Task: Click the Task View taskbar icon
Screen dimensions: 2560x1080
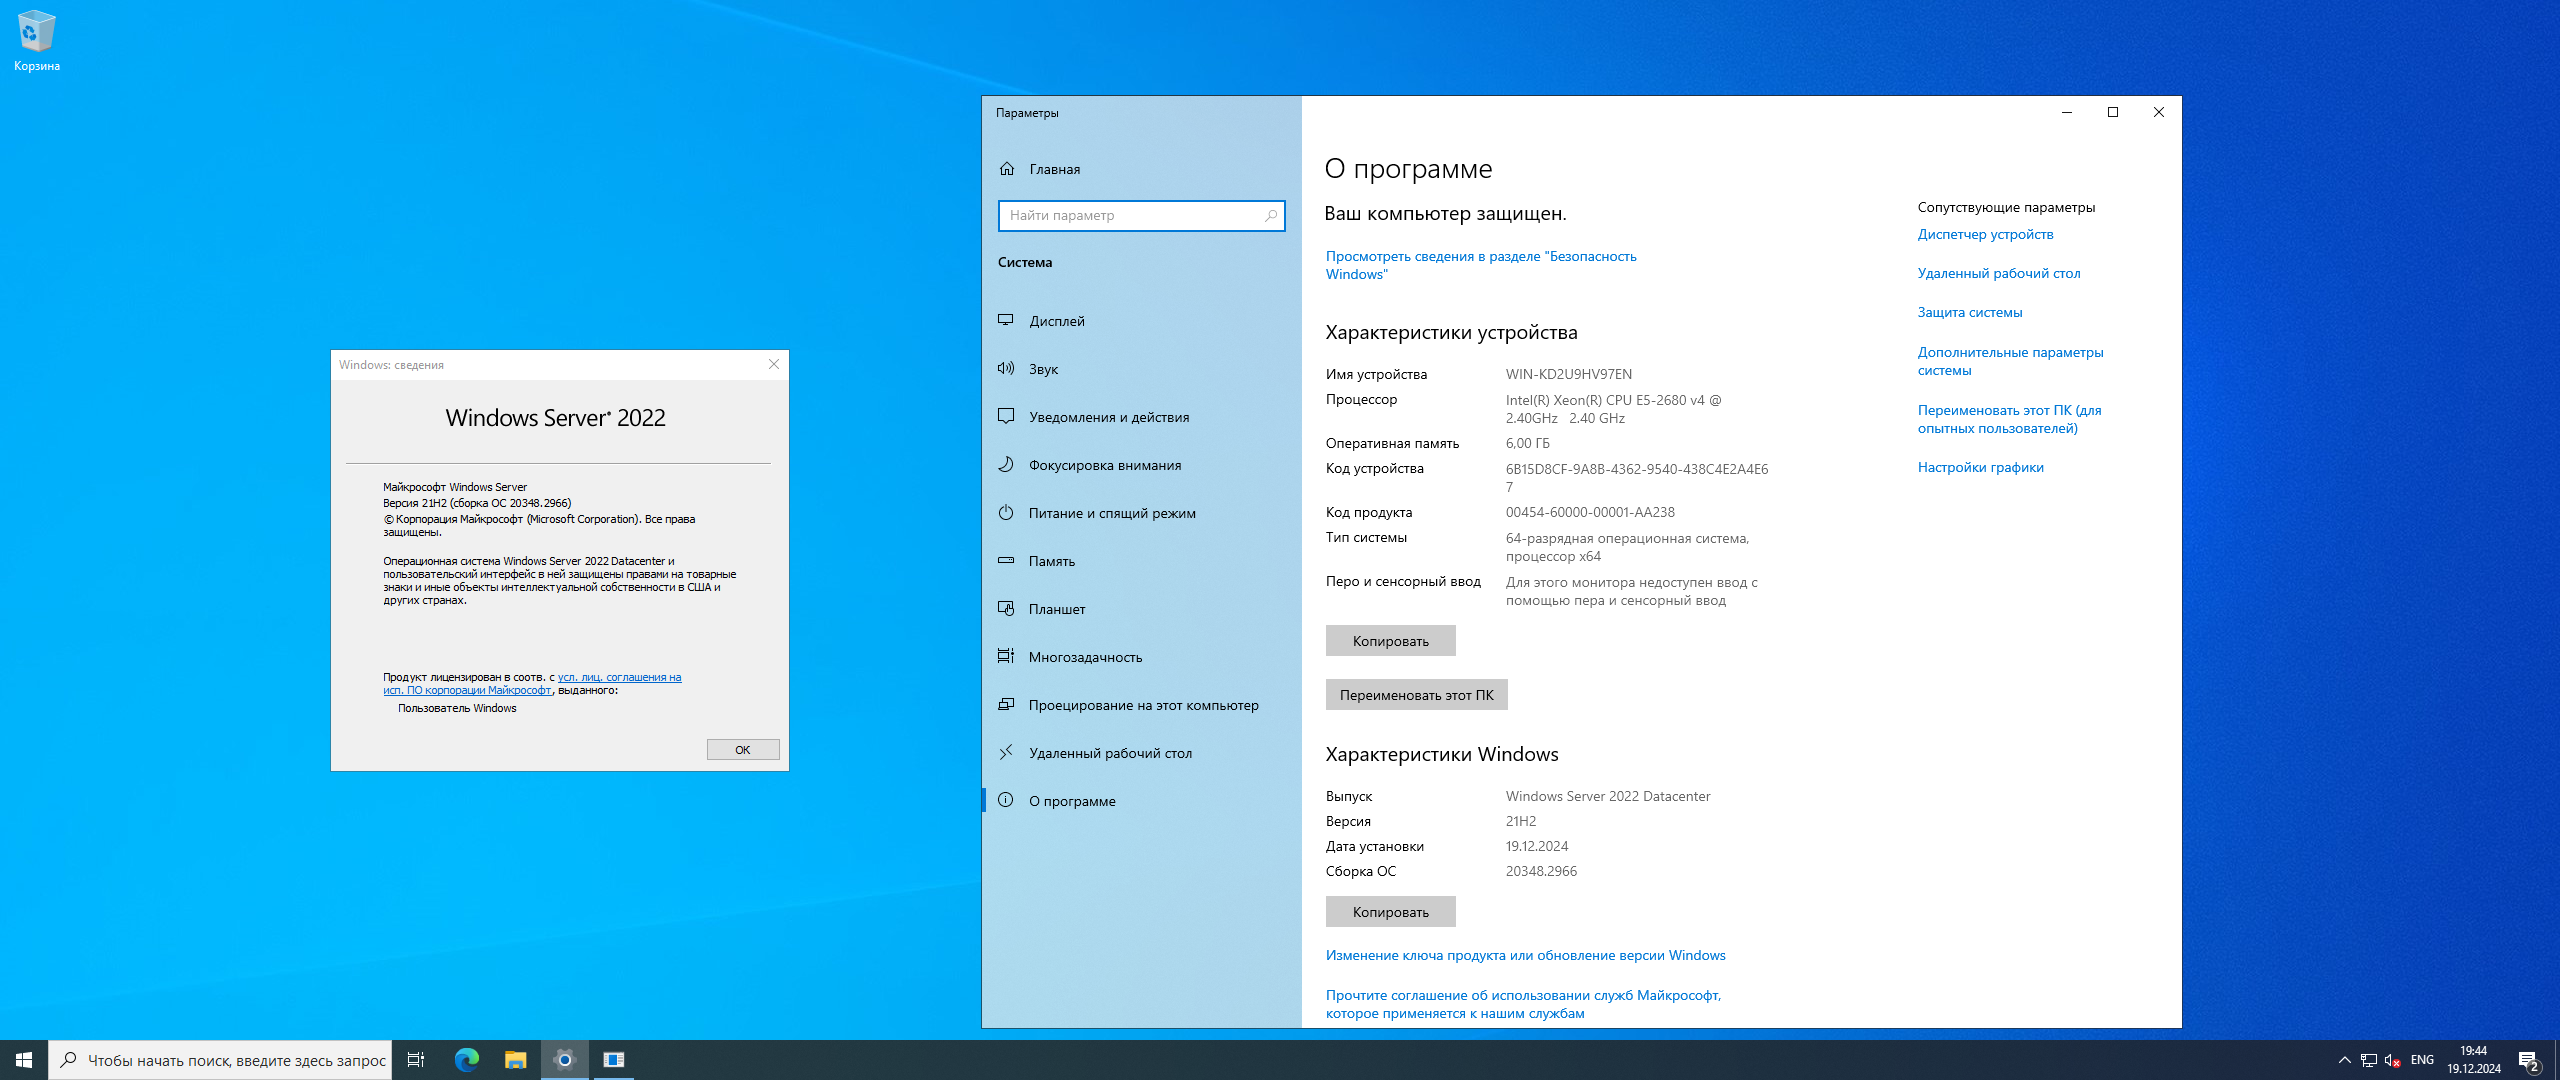Action: [416, 1060]
